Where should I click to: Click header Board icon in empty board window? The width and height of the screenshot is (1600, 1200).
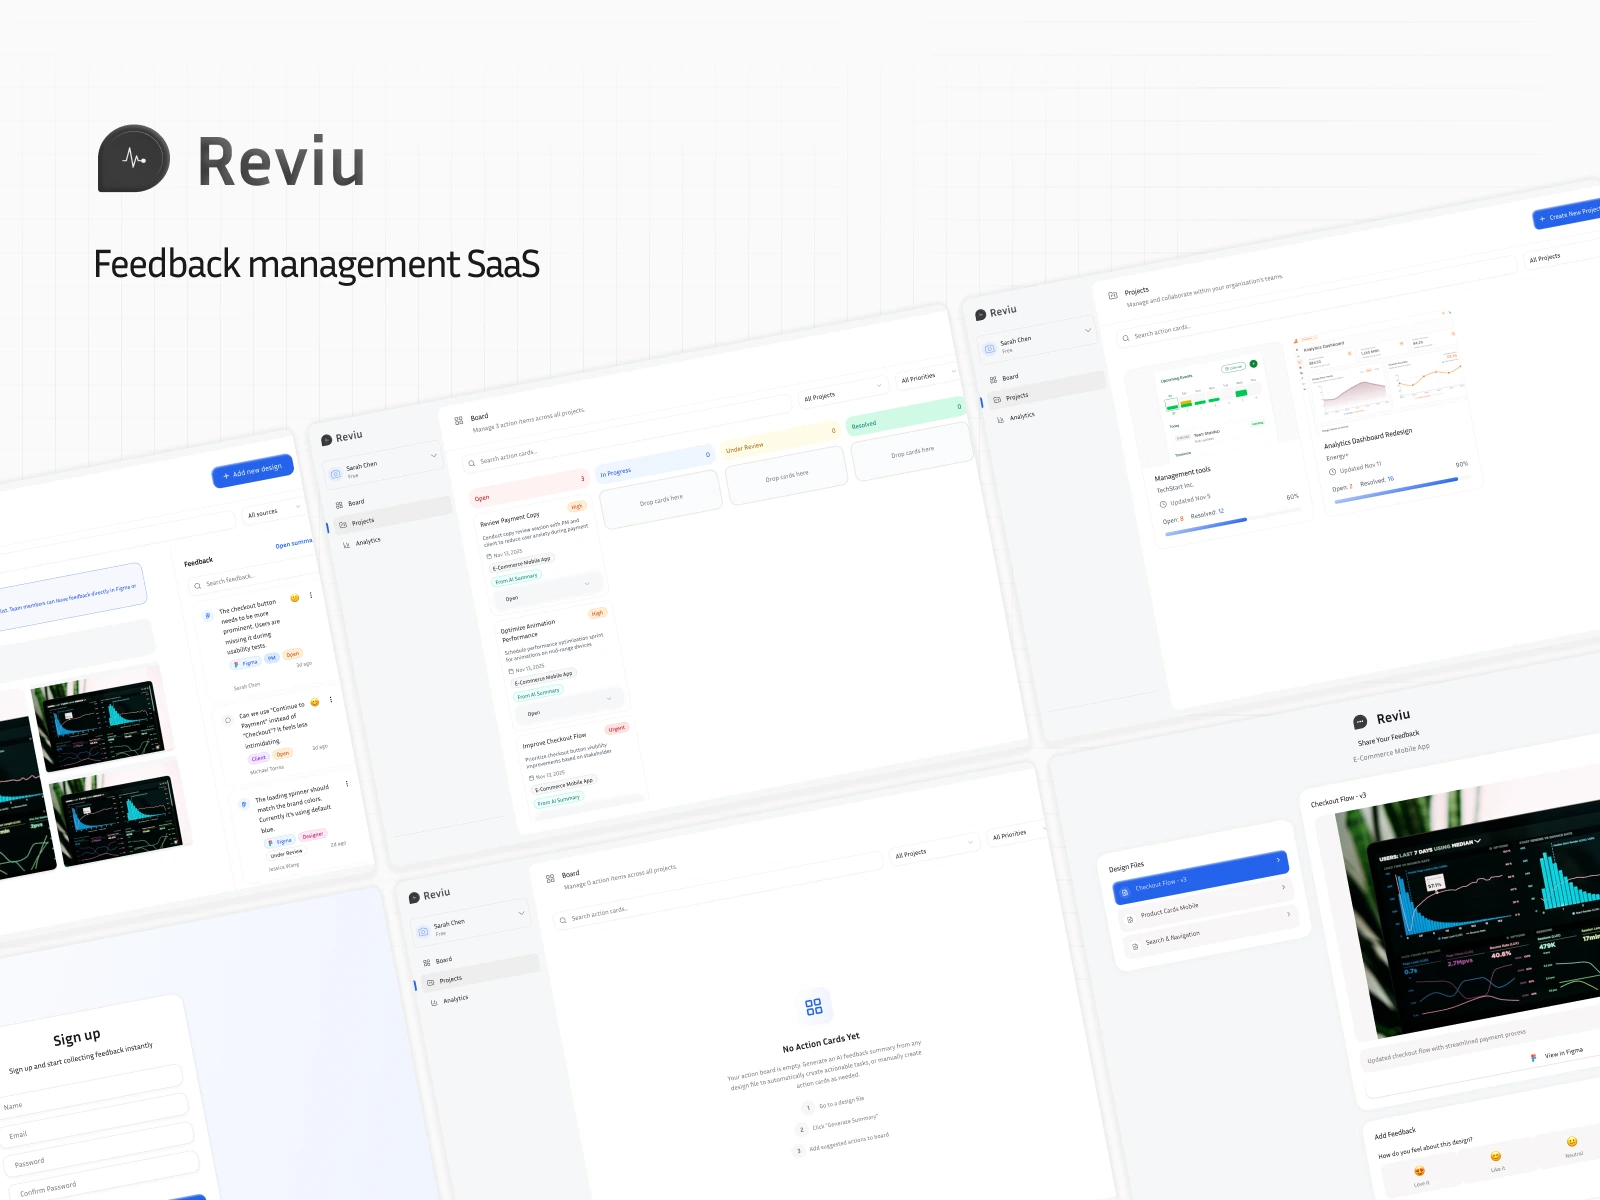[x=550, y=878]
